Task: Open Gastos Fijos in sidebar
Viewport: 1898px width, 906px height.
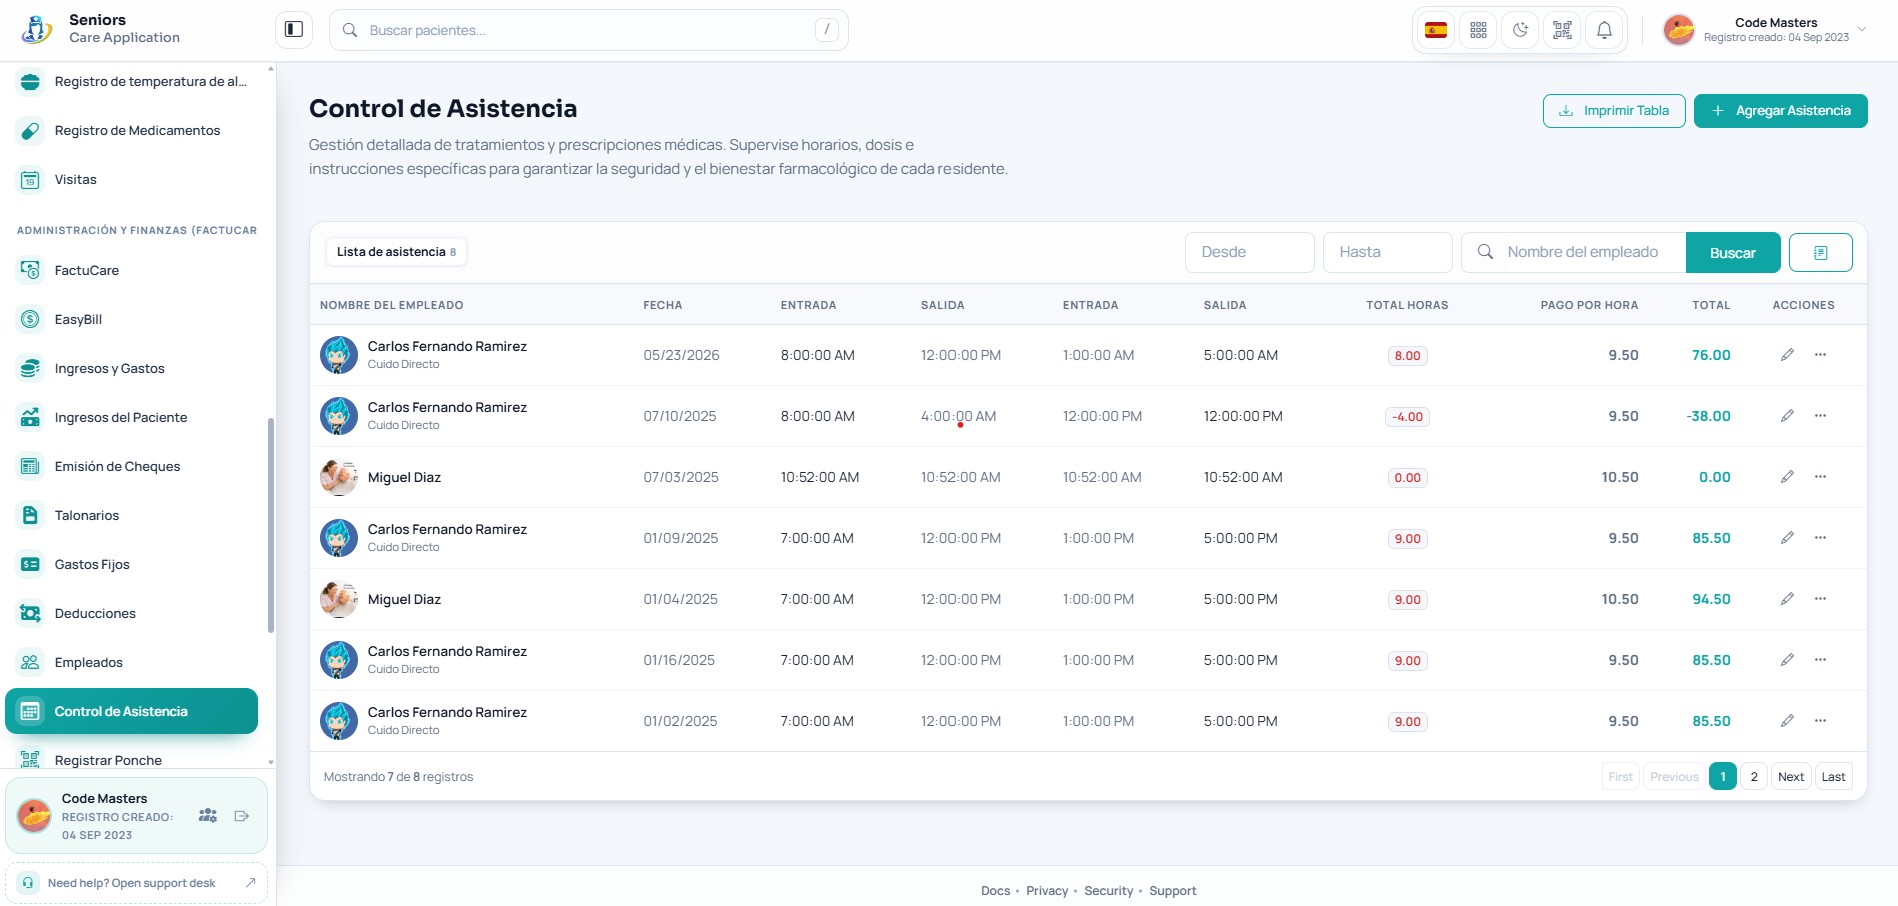Action: pos(132,565)
